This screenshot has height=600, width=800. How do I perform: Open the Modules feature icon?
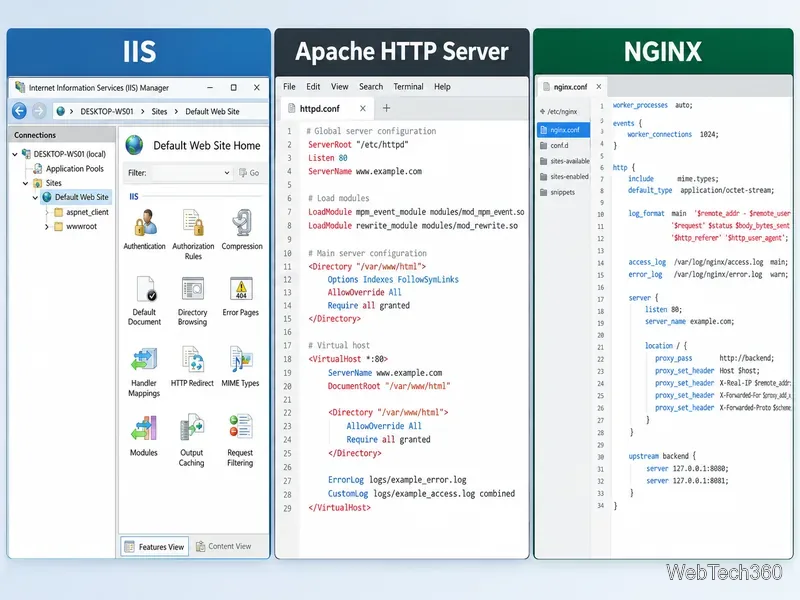pyautogui.click(x=143, y=436)
